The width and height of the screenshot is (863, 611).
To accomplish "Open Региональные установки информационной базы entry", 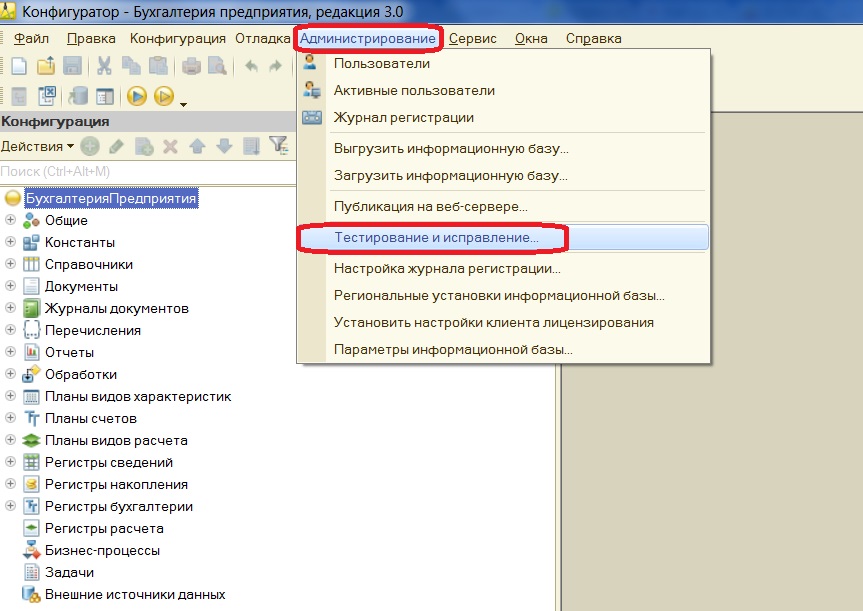I will pos(502,296).
